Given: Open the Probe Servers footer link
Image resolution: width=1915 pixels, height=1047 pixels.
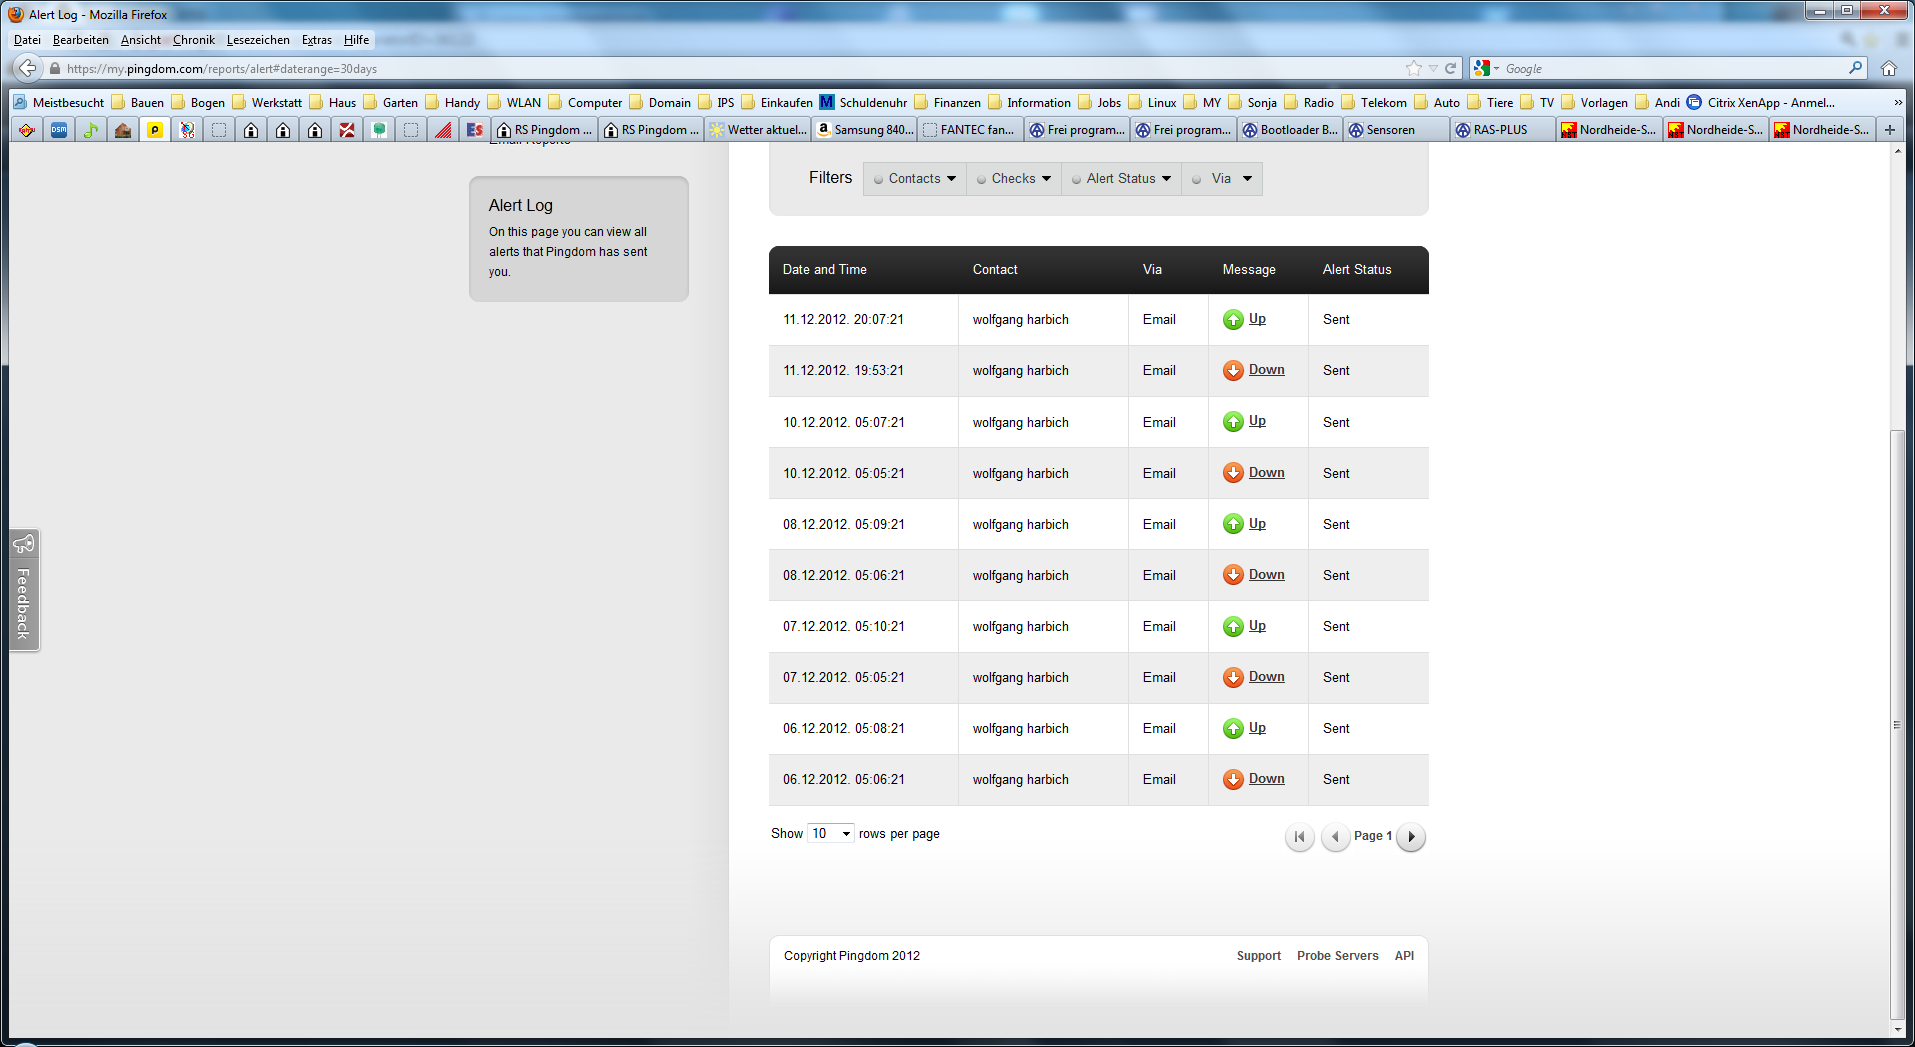Looking at the screenshot, I should [x=1337, y=956].
